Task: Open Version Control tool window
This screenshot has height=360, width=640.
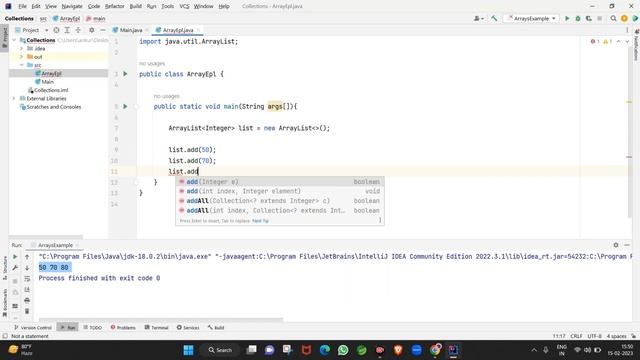Action: point(33,327)
